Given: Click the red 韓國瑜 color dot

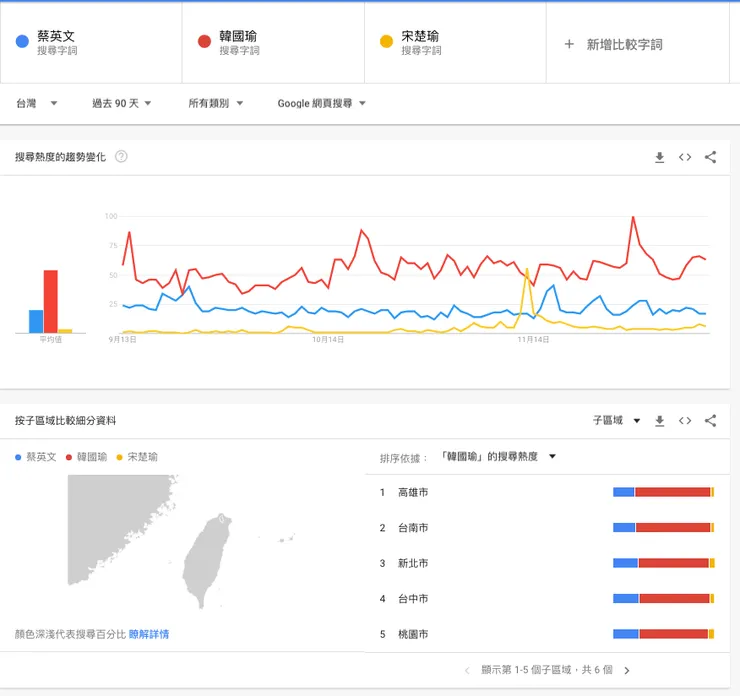Looking at the screenshot, I should (204, 42).
